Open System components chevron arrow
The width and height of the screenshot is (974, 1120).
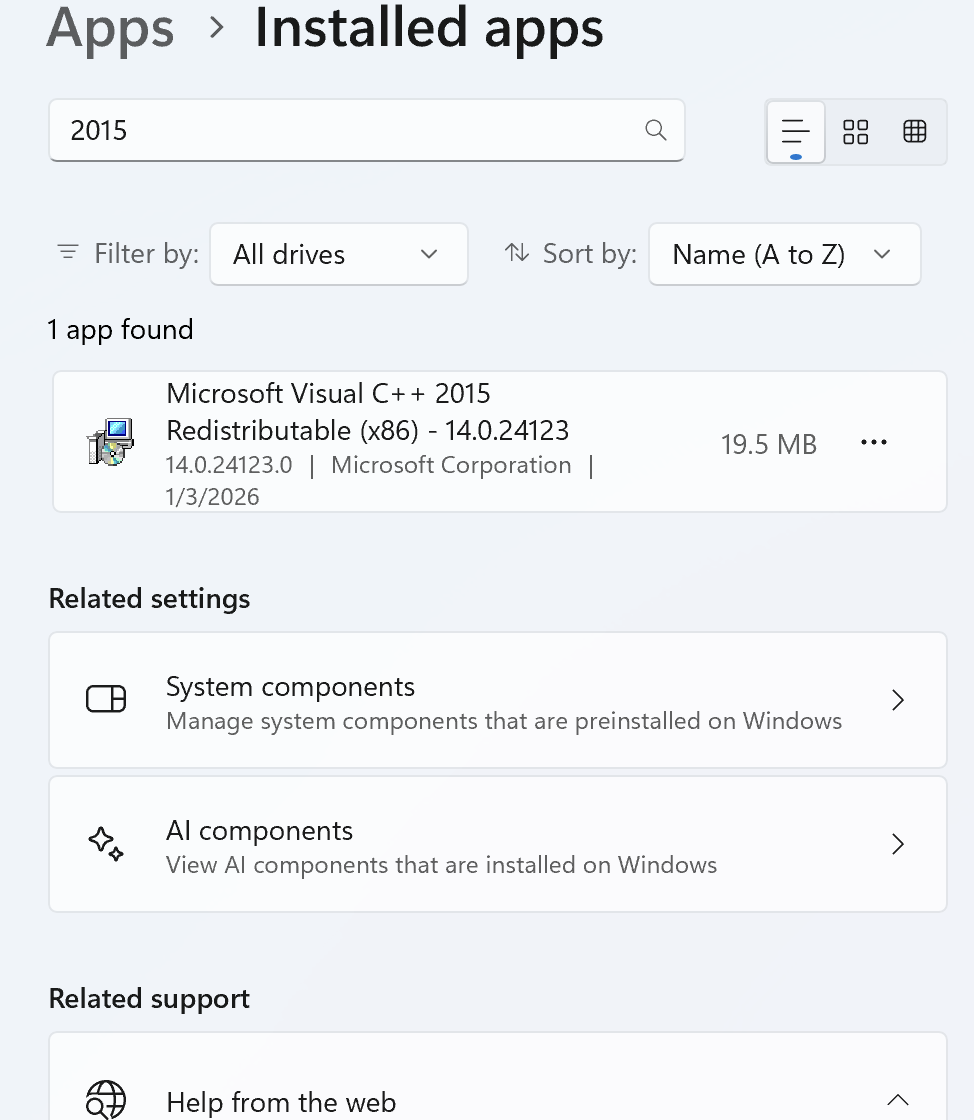(897, 700)
